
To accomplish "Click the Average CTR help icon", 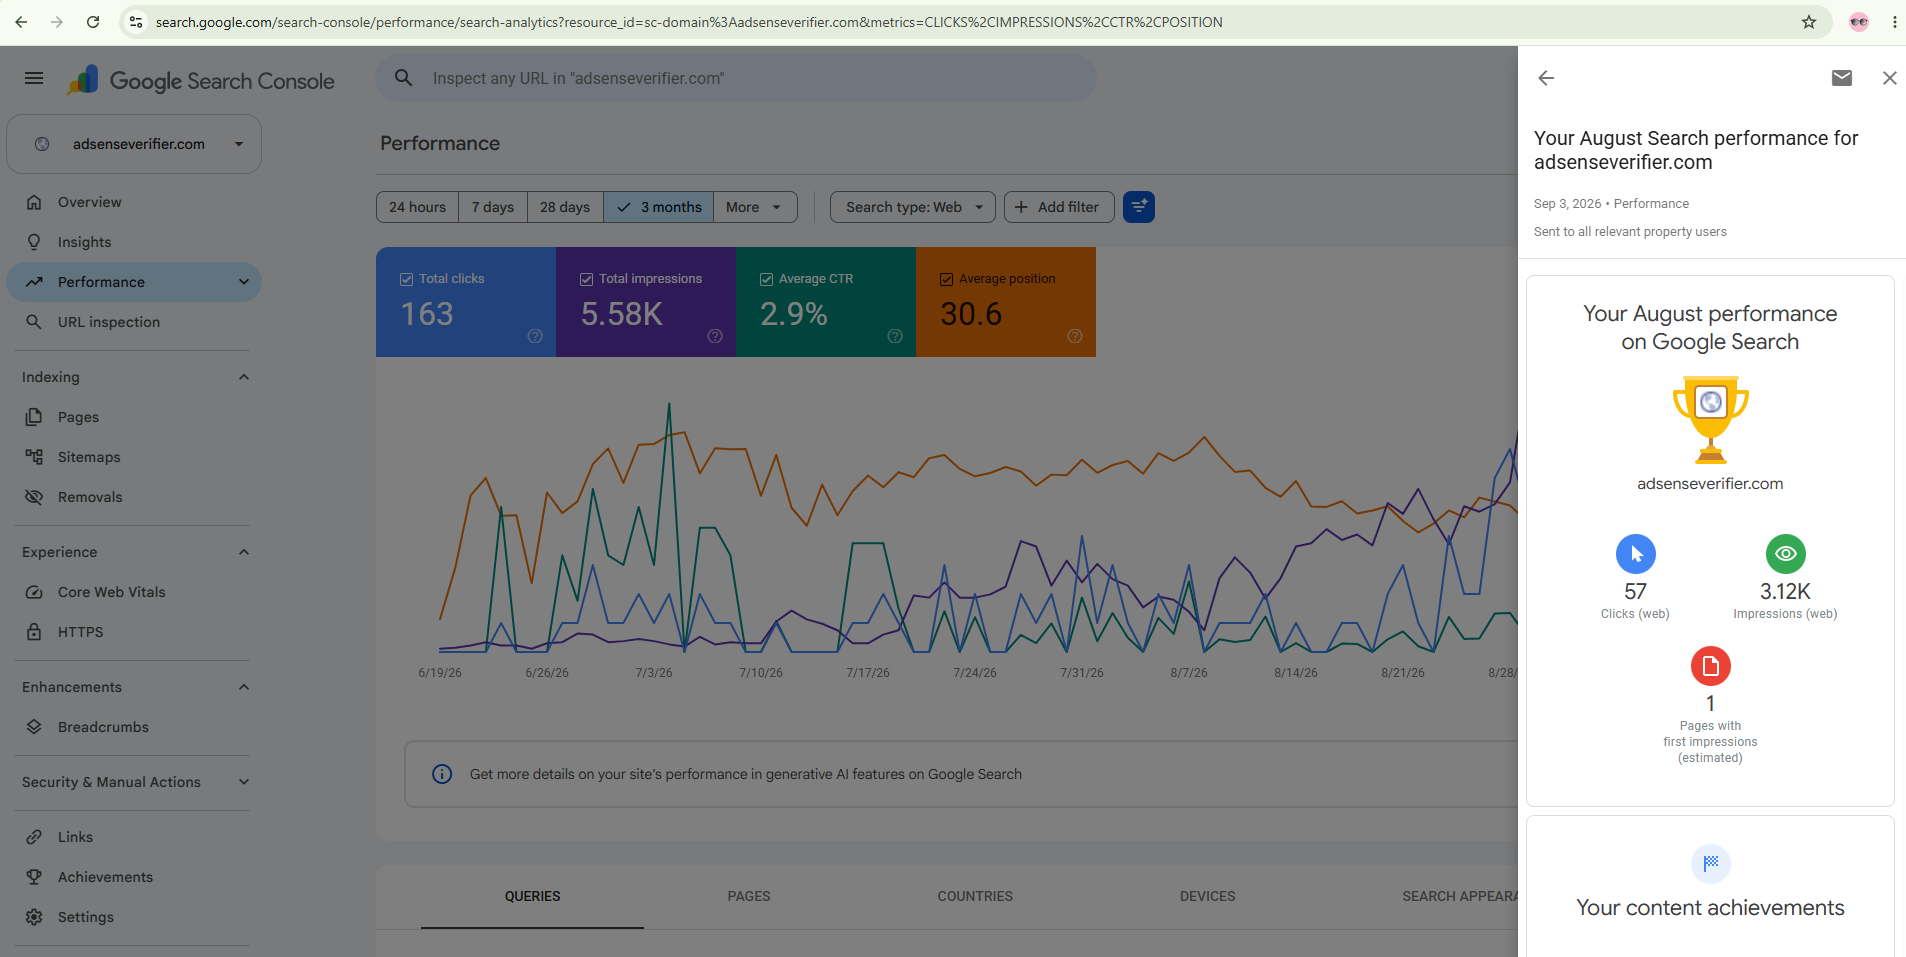I will point(895,336).
